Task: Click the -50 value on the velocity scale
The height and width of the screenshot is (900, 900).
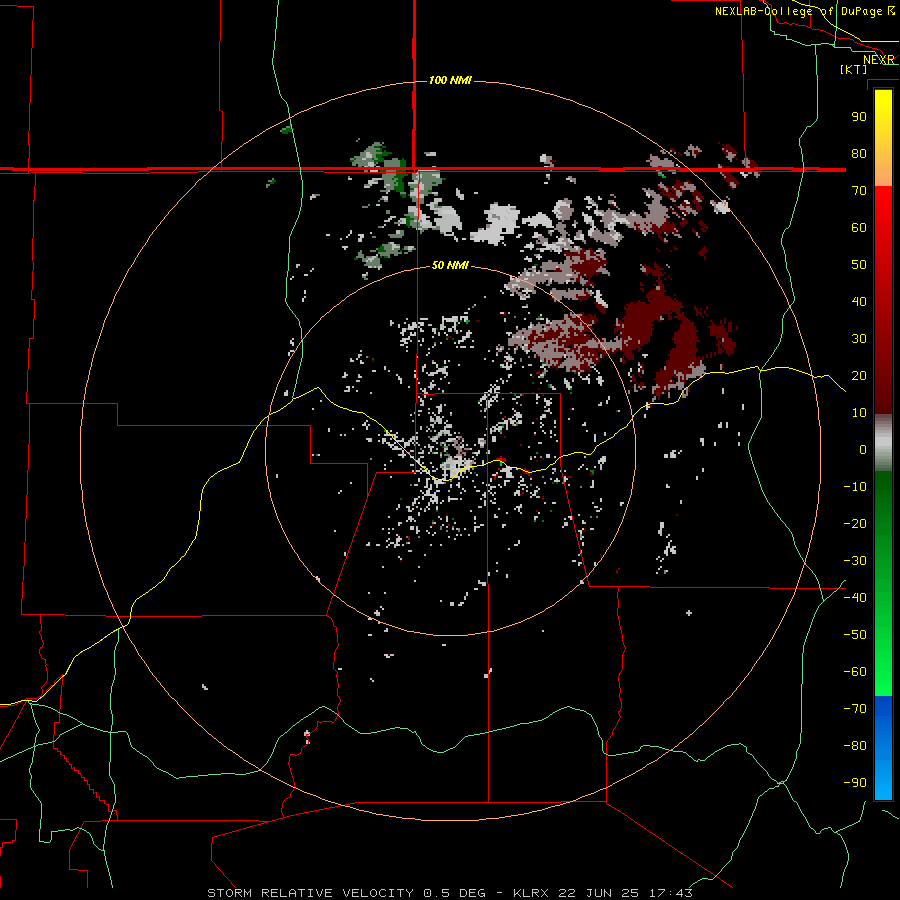Action: 855,635
